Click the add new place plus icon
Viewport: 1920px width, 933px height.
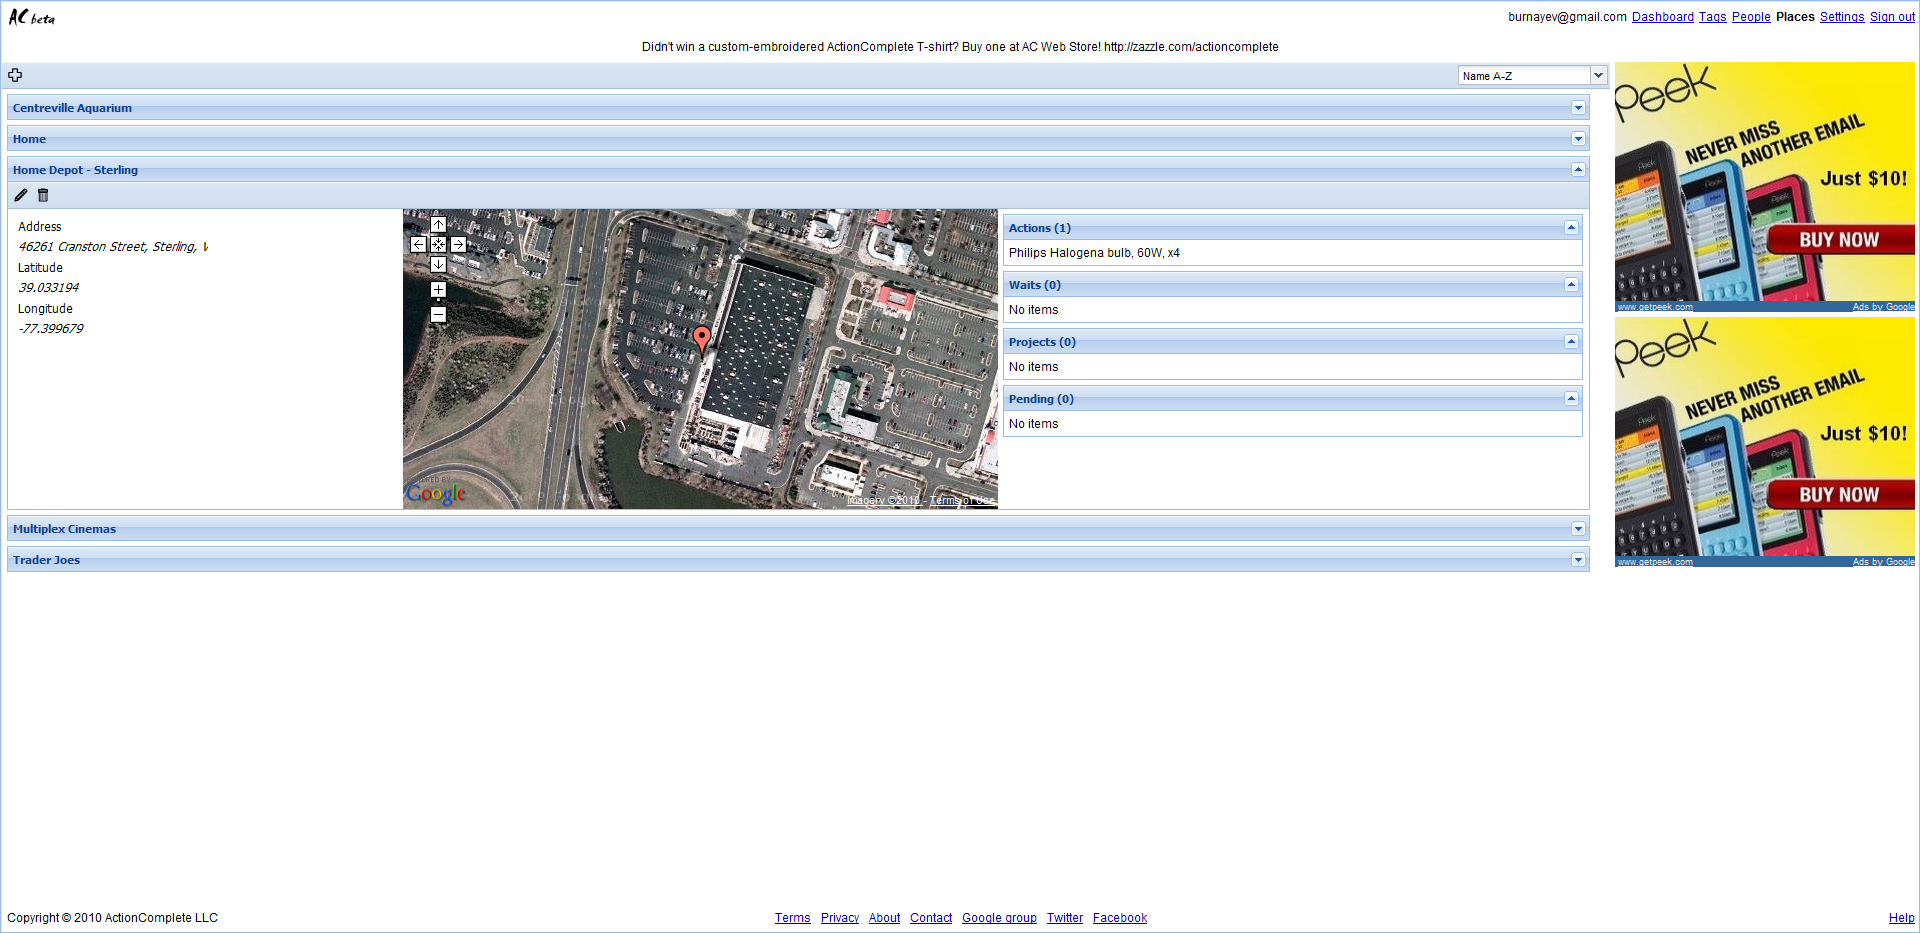[15, 75]
